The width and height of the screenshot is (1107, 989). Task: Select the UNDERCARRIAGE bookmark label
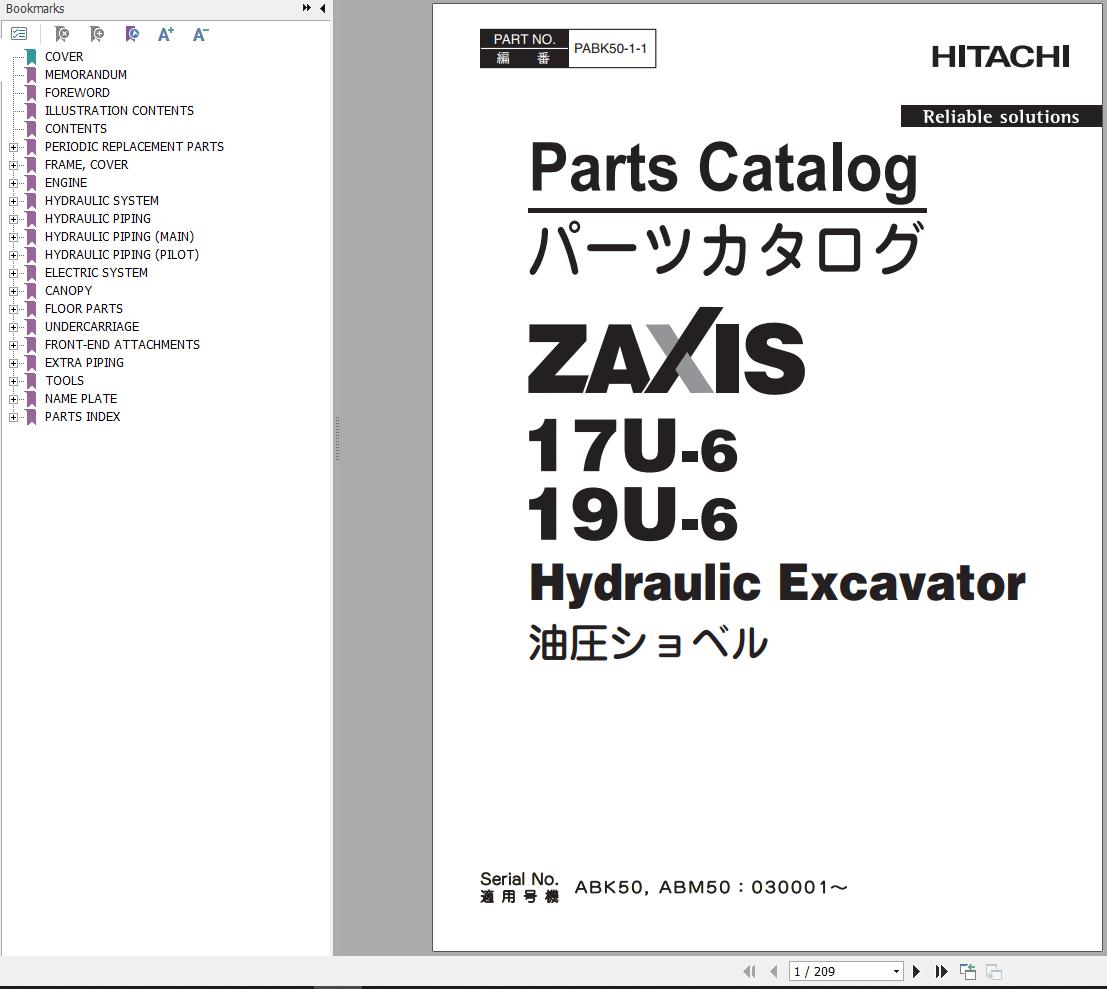(92, 327)
